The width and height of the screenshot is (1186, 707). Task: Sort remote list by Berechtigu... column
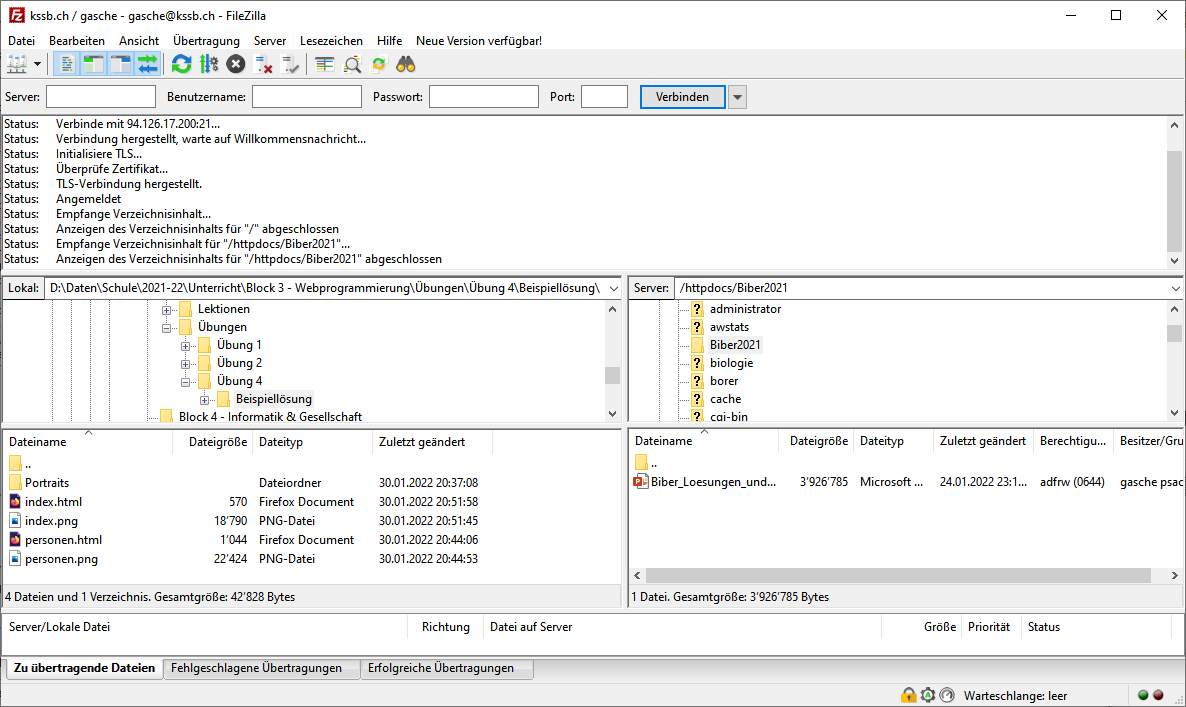[1073, 441]
